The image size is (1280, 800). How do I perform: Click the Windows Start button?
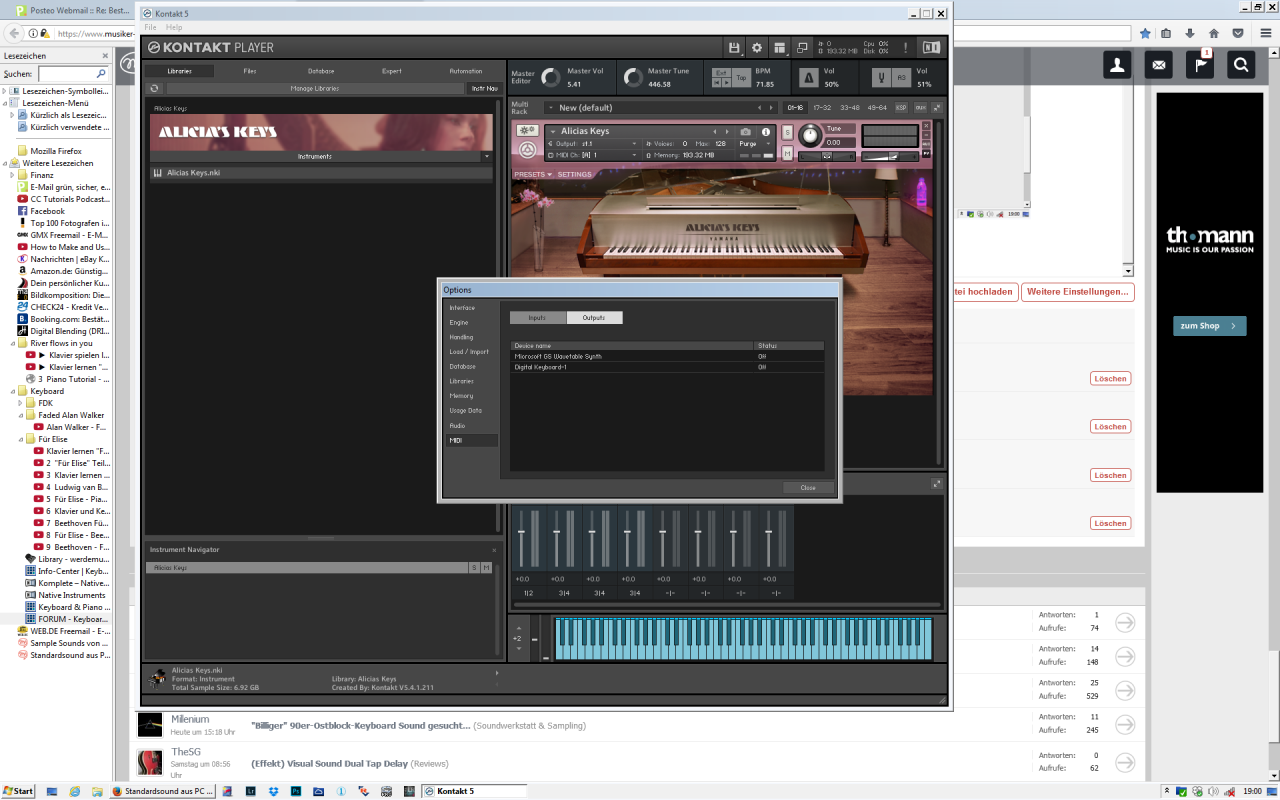pos(18,791)
